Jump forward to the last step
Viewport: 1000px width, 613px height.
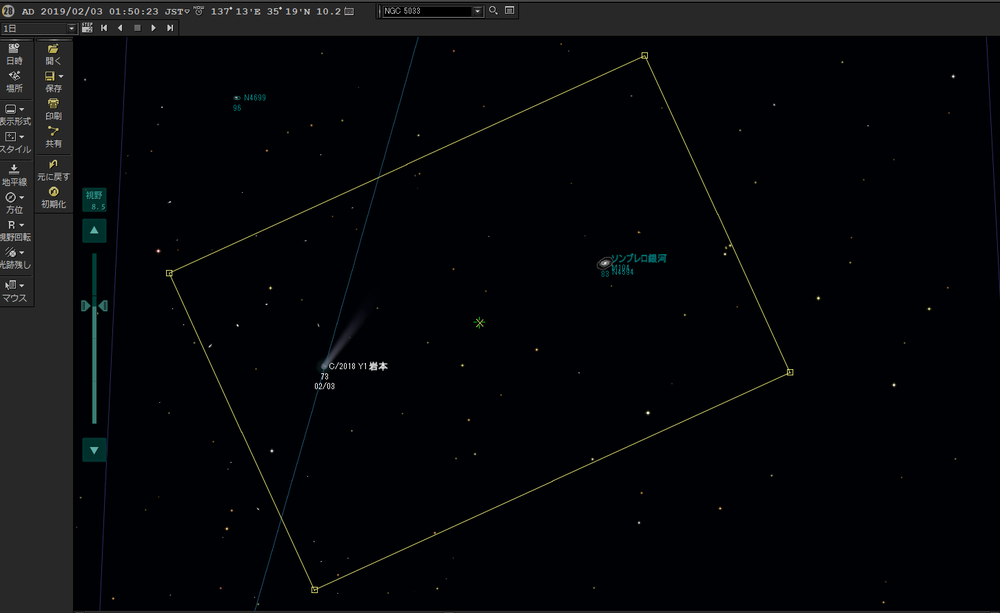[170, 27]
